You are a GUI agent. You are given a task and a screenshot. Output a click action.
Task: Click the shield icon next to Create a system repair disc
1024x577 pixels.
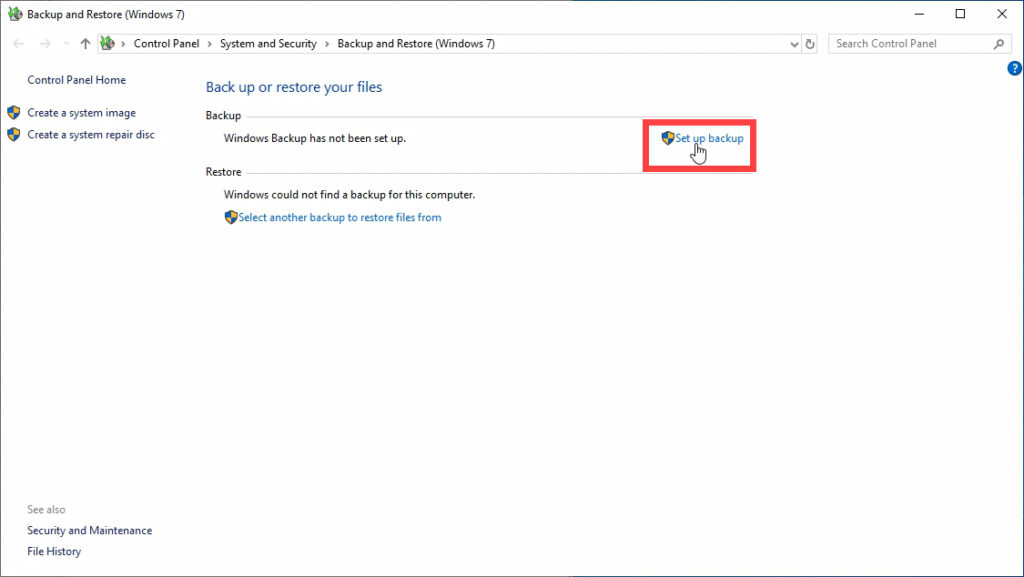(14, 134)
